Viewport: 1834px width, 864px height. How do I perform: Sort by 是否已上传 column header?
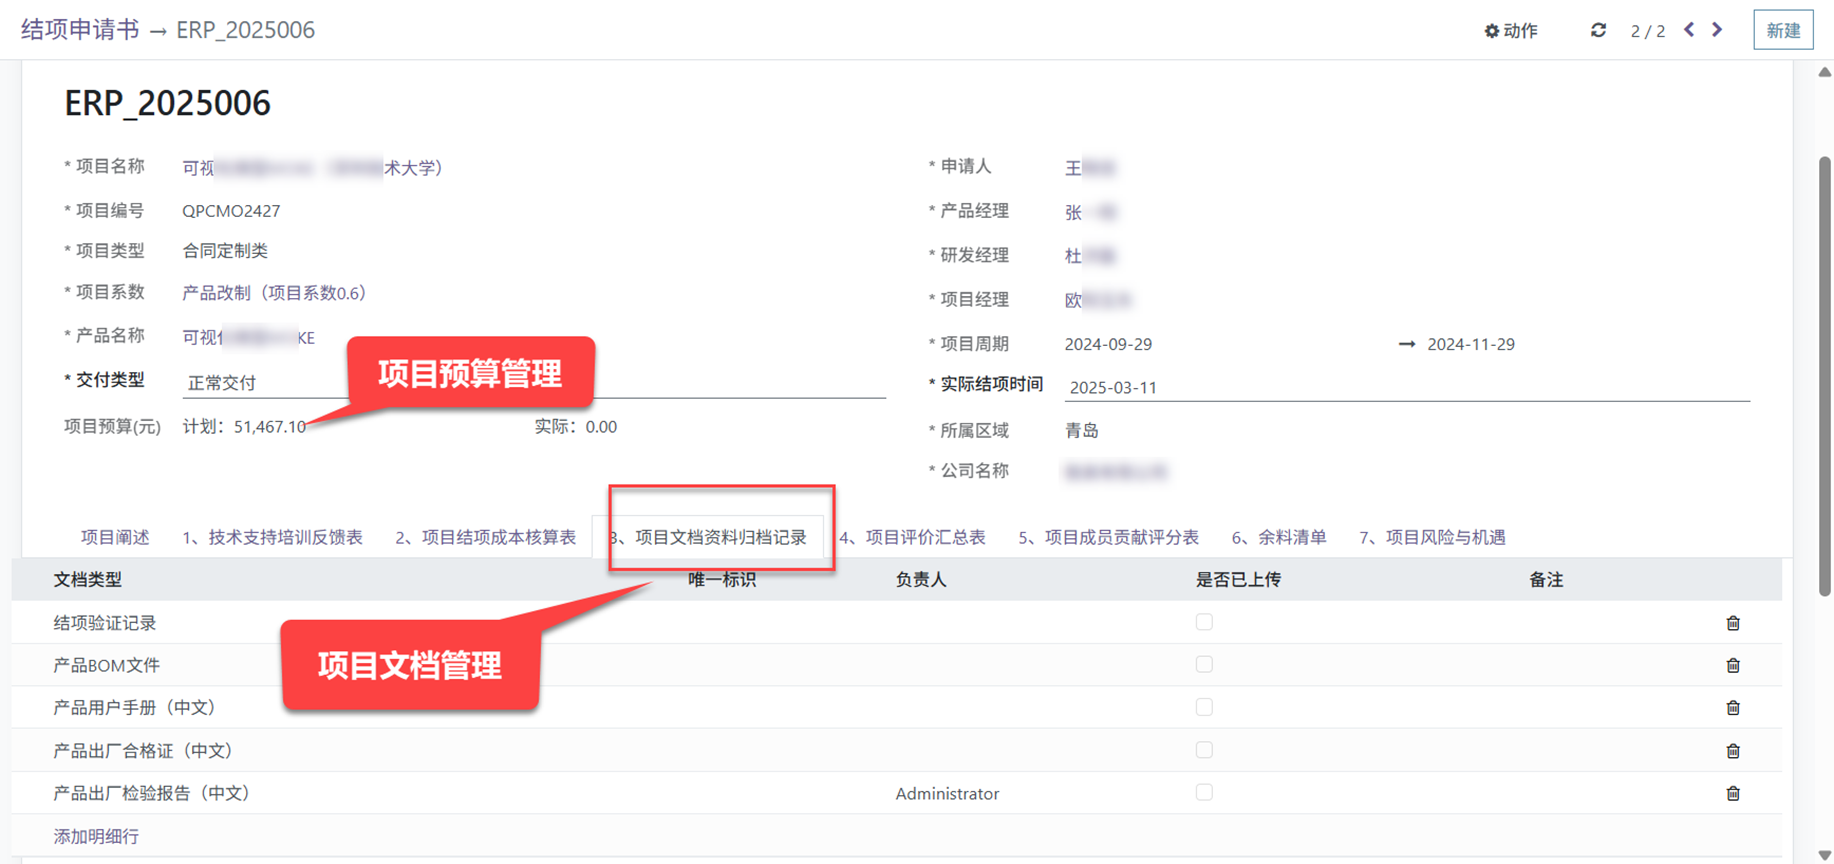click(1238, 580)
